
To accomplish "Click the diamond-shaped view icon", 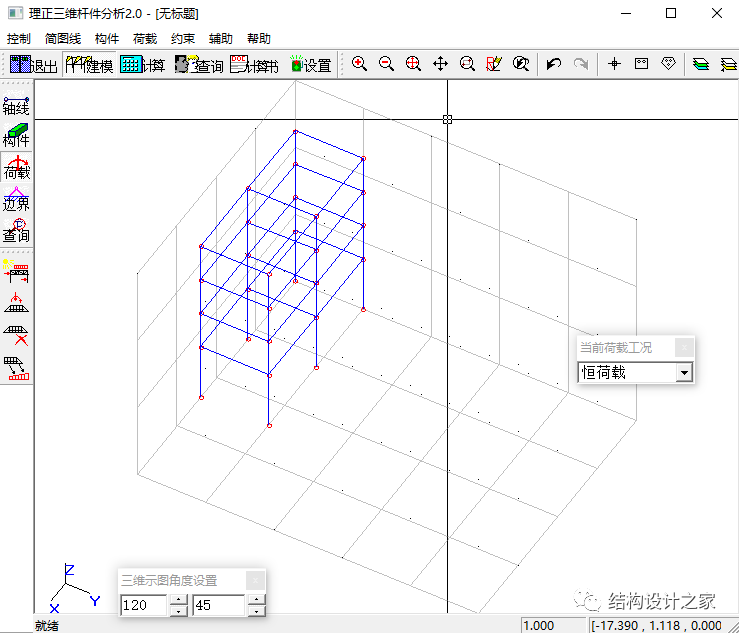I will coord(668,64).
